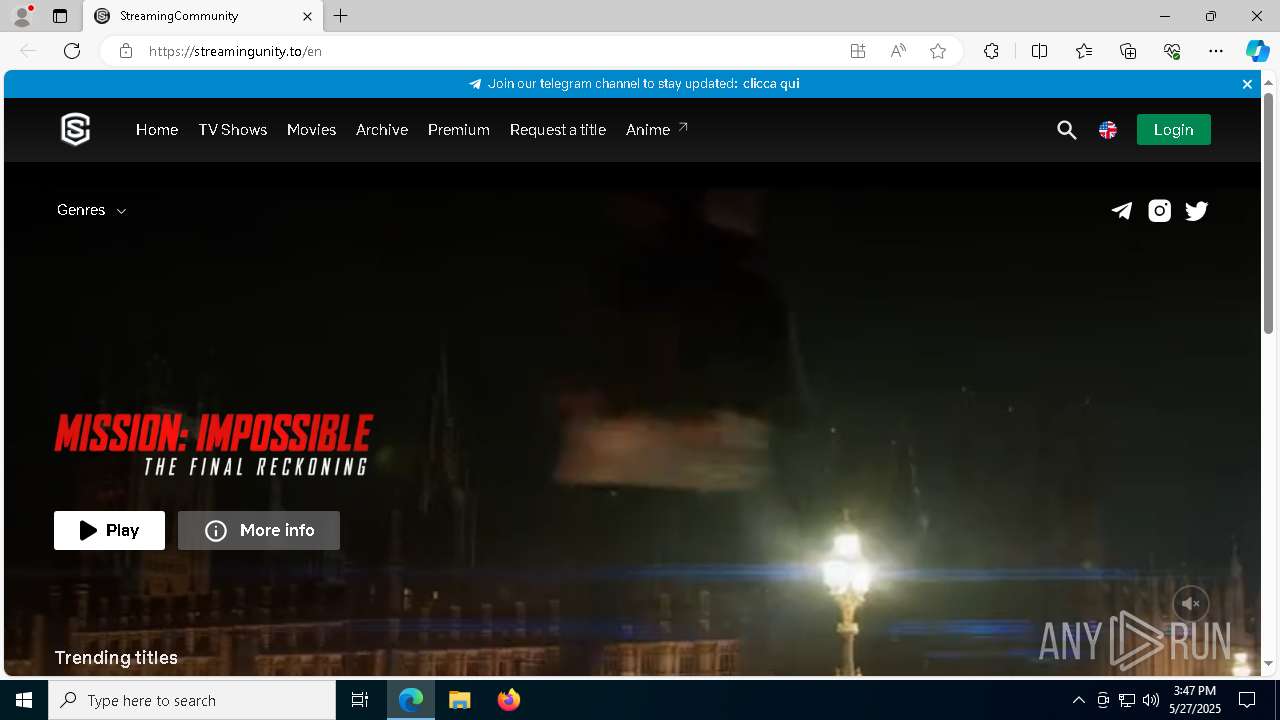
Task: Open the Extensions puzzle icon
Action: (x=991, y=51)
